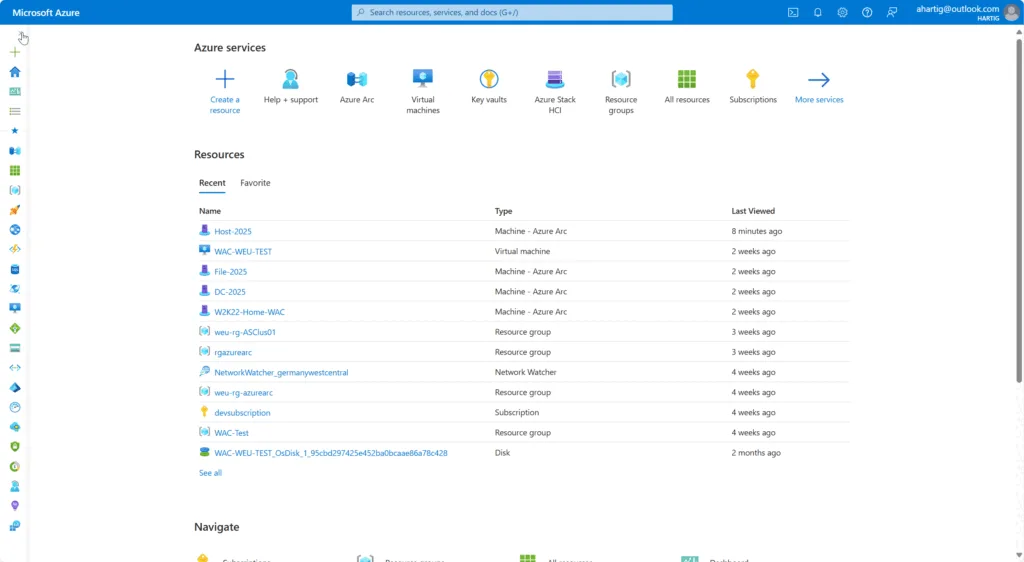Open Cost Management icon in sidebar
1024x562 pixels.
click(14, 466)
